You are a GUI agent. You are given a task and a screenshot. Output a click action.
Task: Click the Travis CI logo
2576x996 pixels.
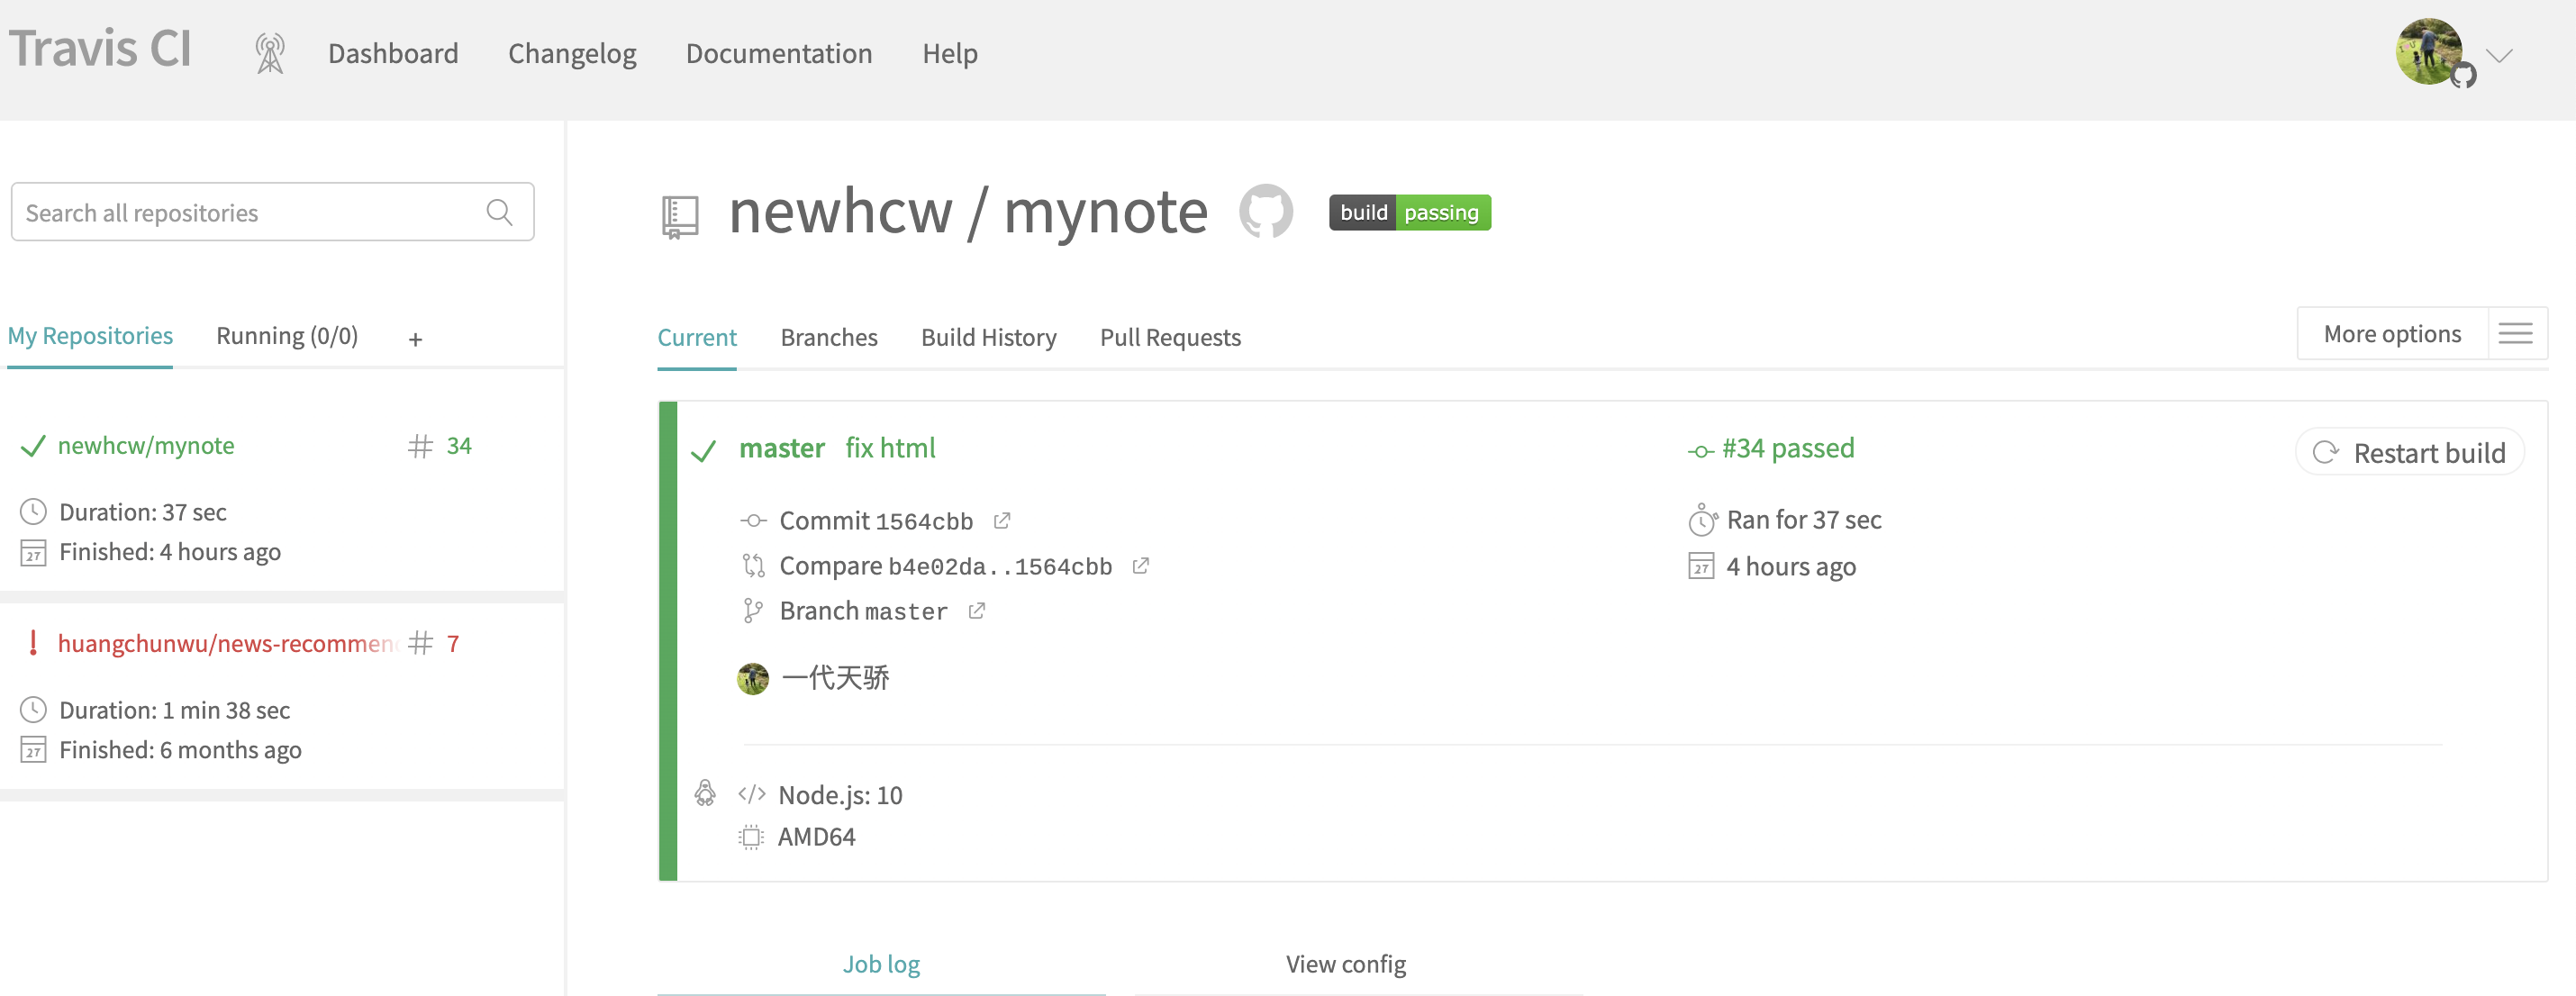tap(100, 49)
